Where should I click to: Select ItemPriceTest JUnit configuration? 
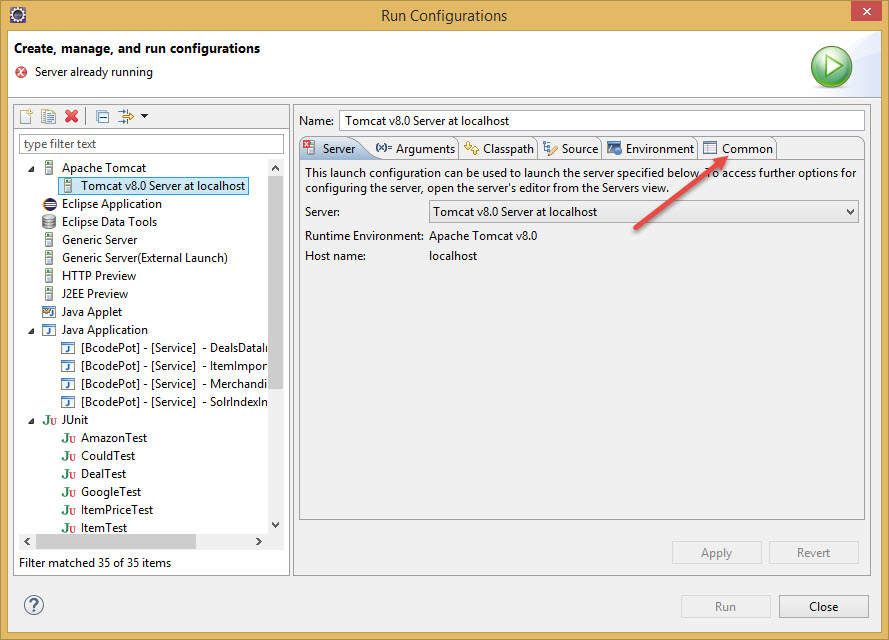(117, 510)
